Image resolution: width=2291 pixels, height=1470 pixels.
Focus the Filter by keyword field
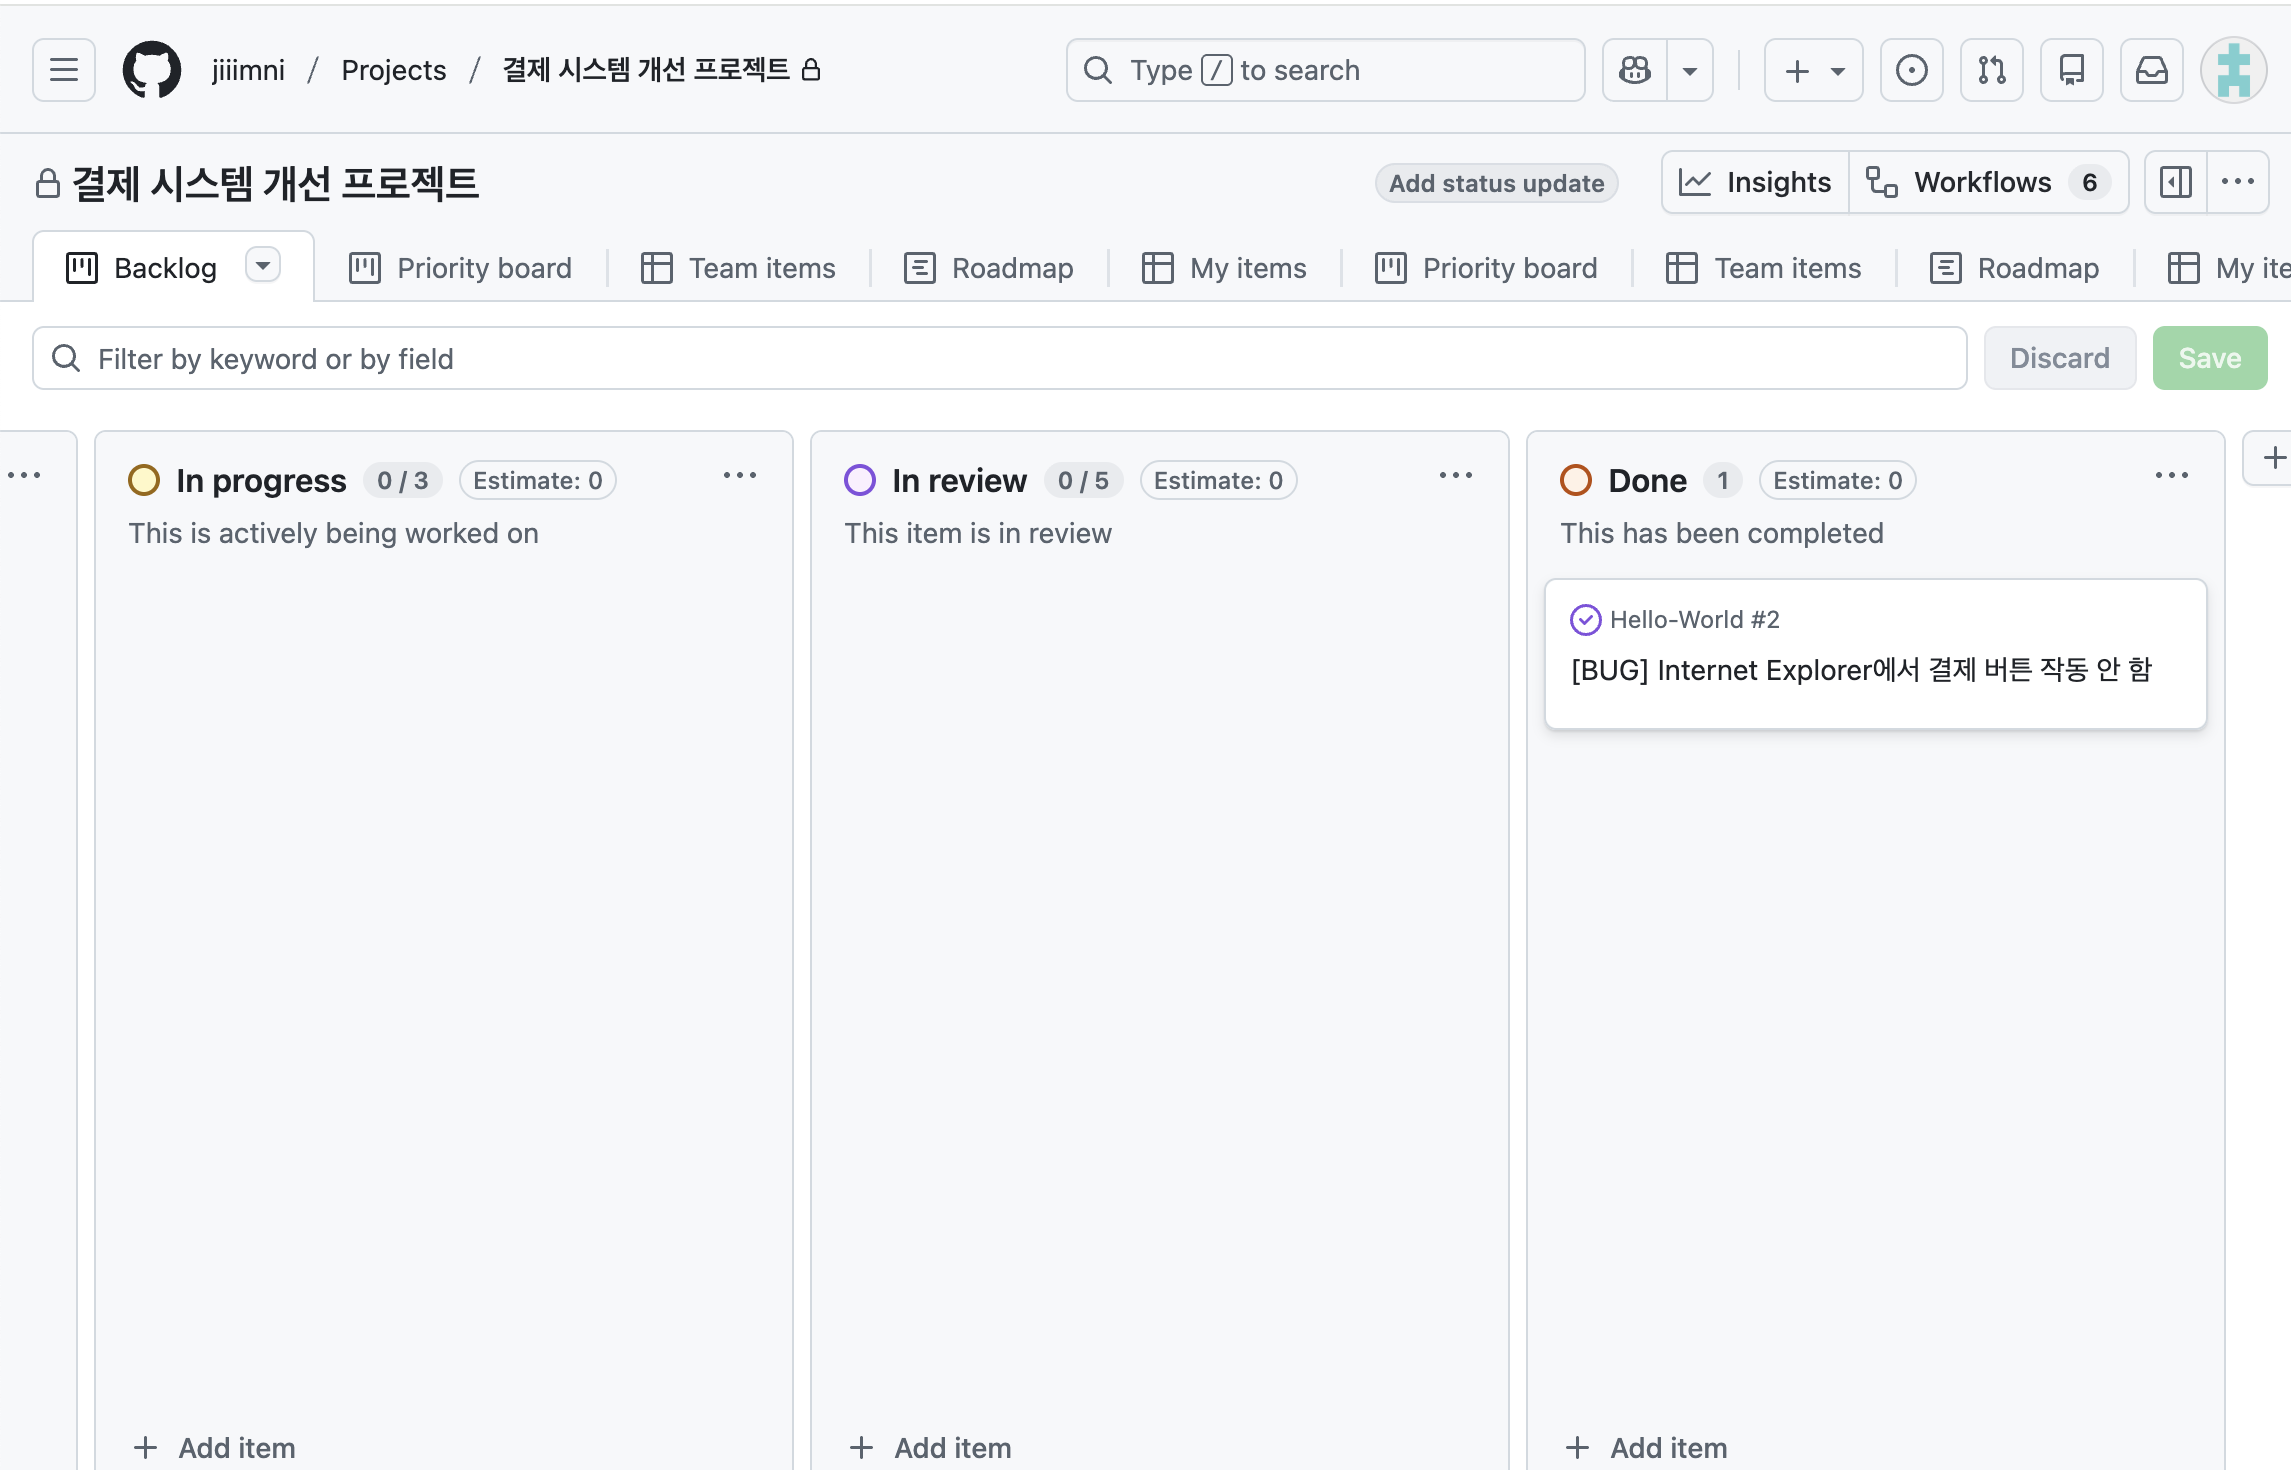click(1000, 358)
